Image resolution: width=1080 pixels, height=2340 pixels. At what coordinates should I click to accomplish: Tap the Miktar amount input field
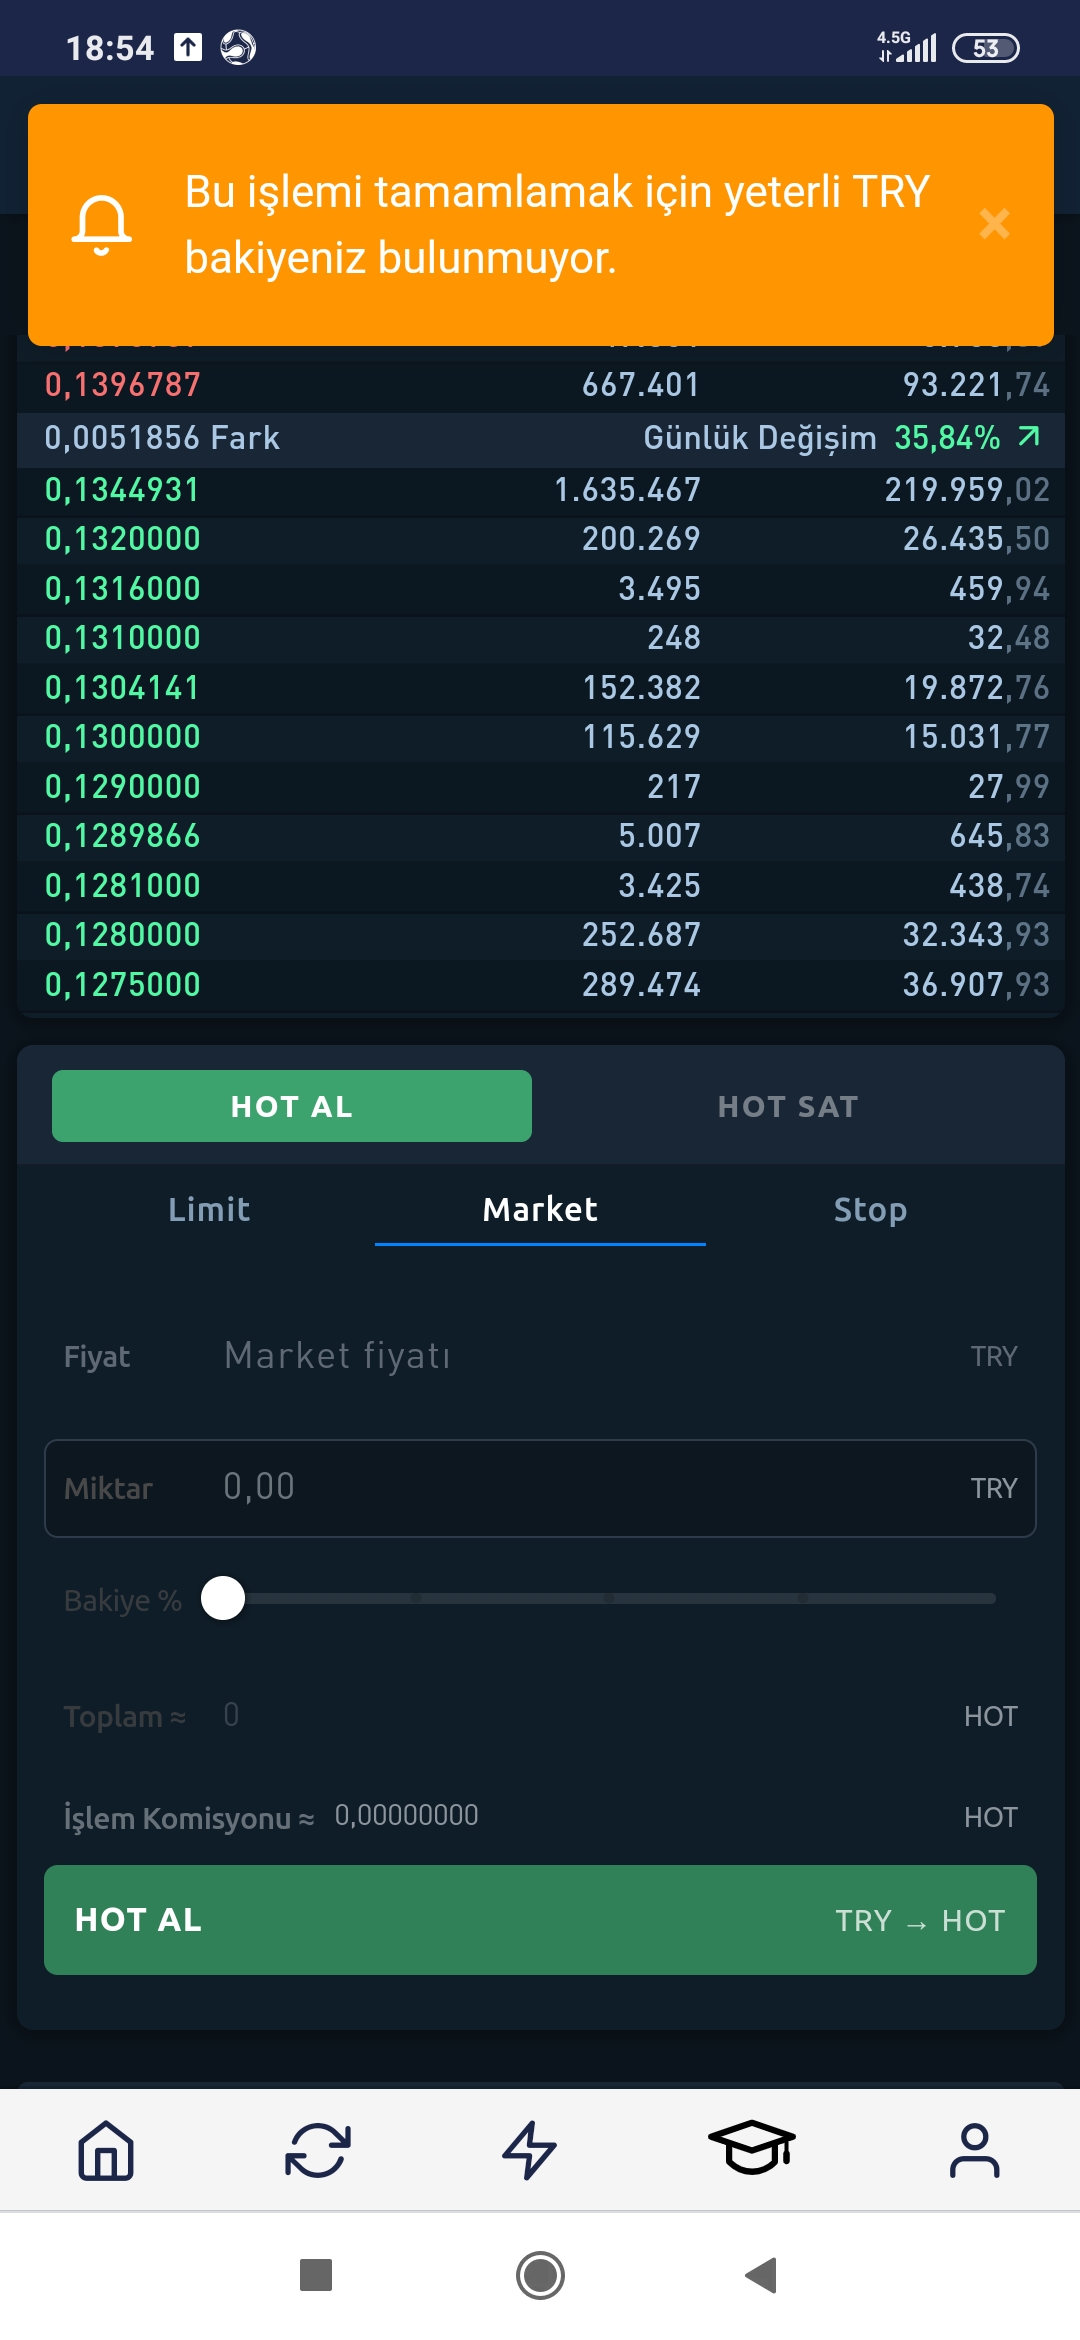click(x=540, y=1488)
